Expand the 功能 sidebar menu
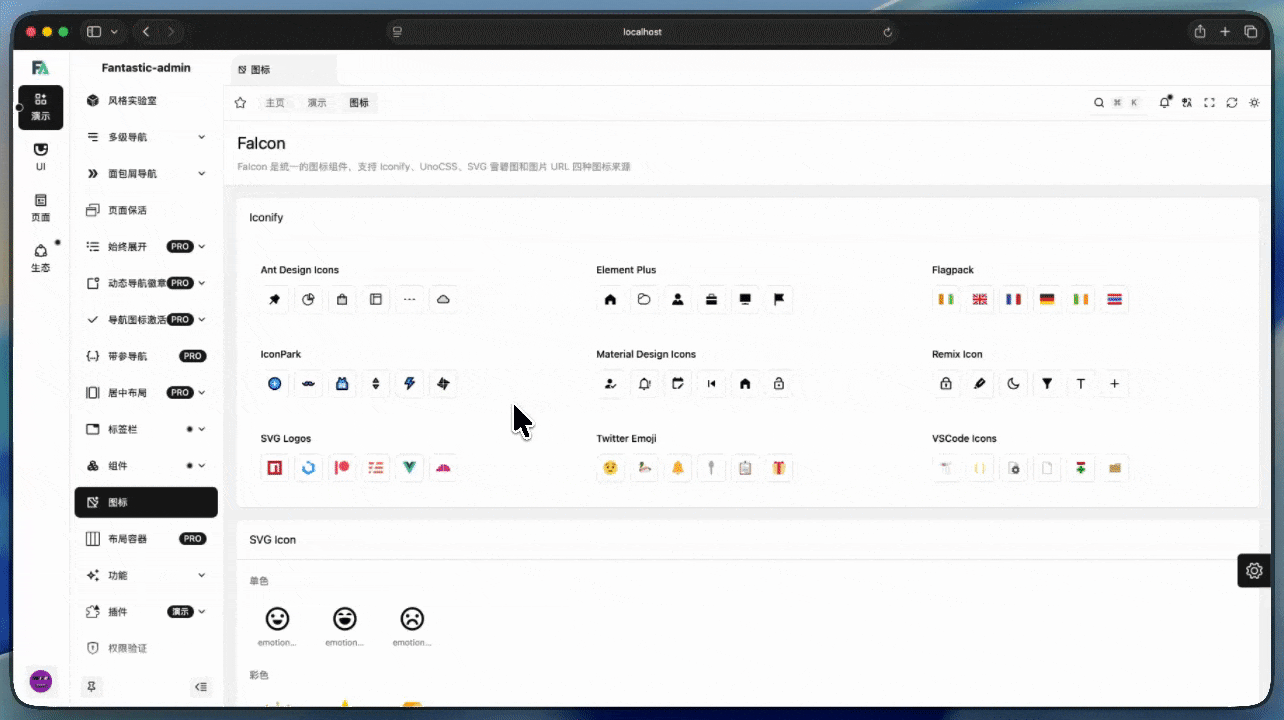 tap(146, 575)
